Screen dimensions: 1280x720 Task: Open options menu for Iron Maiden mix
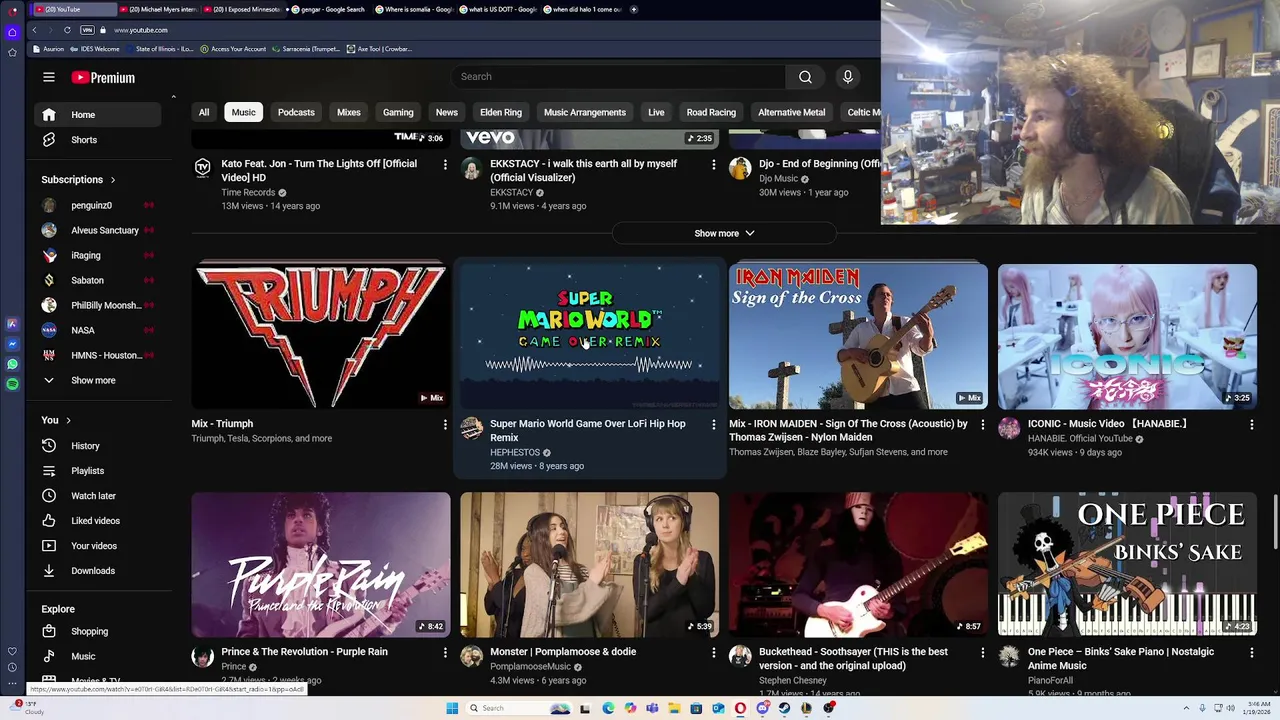[982, 424]
